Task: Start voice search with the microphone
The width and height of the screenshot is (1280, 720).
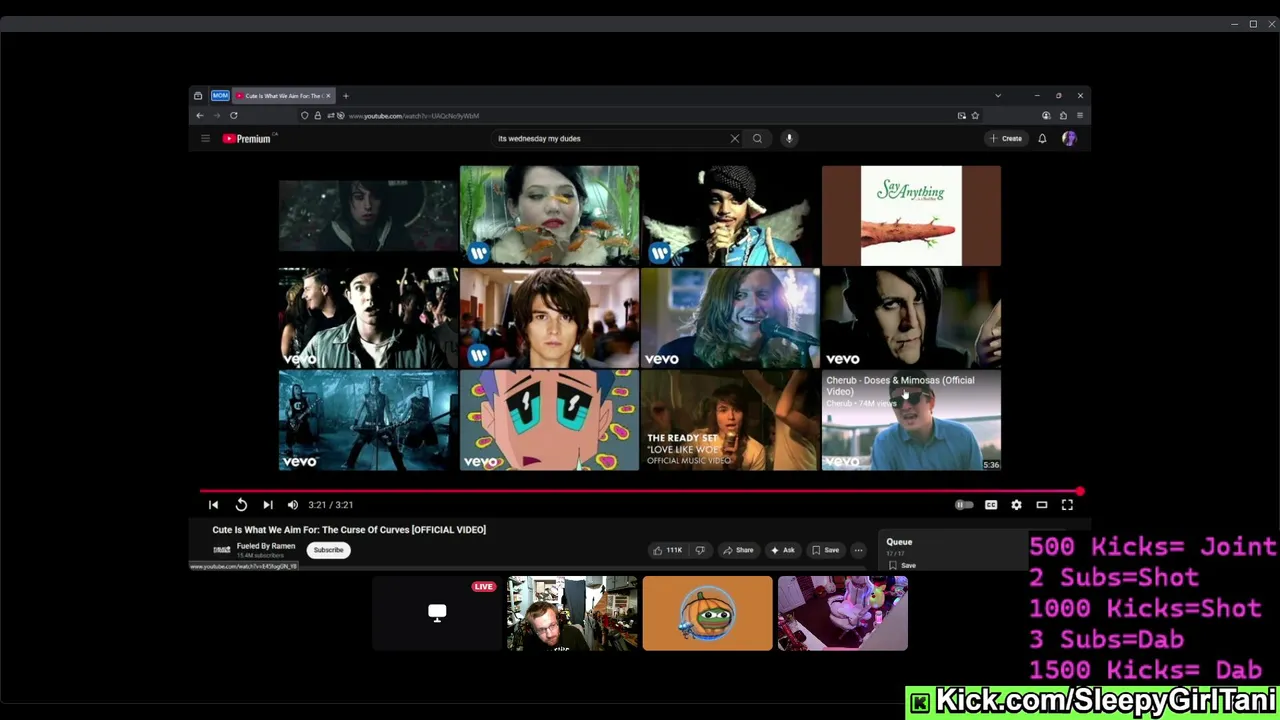Action: (789, 139)
